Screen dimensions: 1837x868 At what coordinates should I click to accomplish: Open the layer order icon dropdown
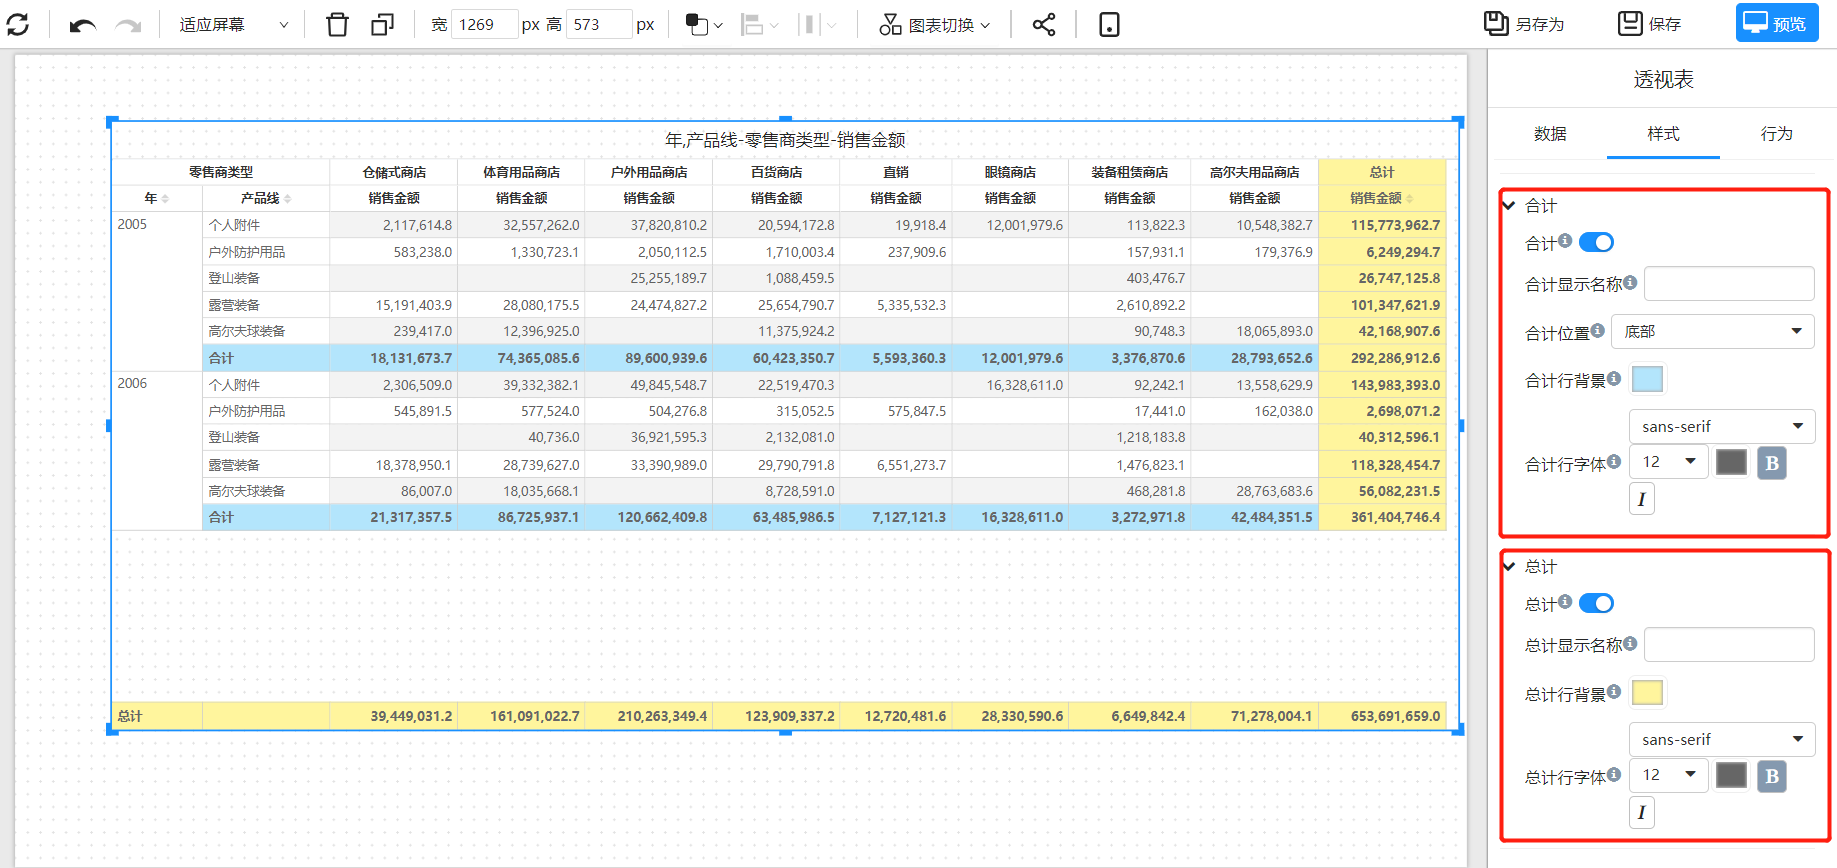click(x=704, y=25)
